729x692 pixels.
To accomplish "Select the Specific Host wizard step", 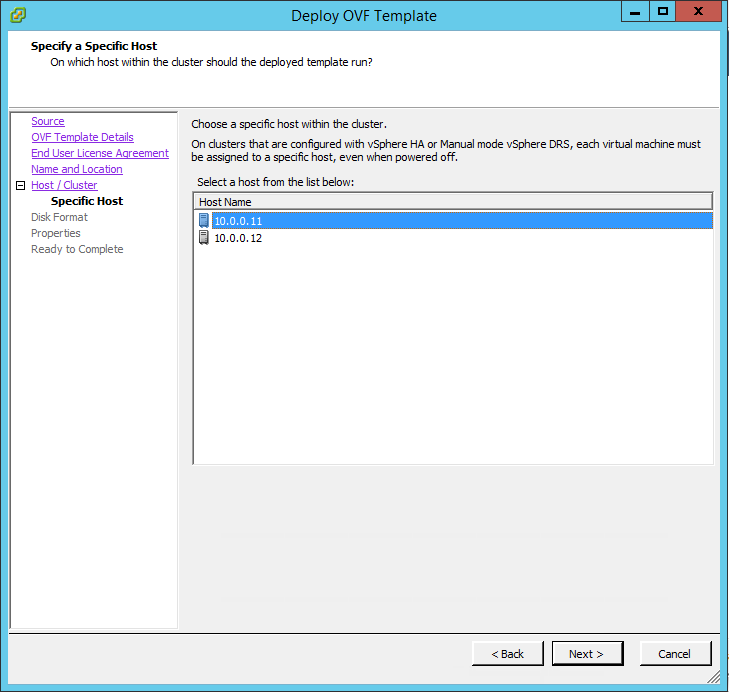I will [x=86, y=201].
